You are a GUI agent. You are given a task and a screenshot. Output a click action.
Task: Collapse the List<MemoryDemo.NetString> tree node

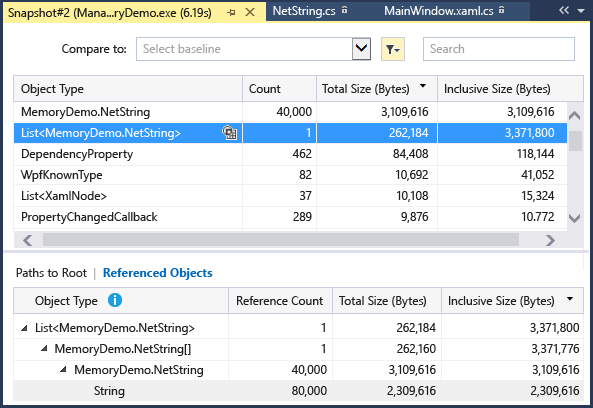pyautogui.click(x=25, y=328)
